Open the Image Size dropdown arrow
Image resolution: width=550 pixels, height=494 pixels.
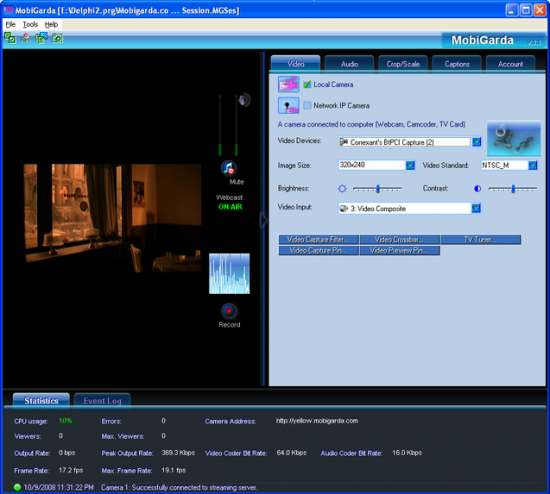tap(410, 165)
